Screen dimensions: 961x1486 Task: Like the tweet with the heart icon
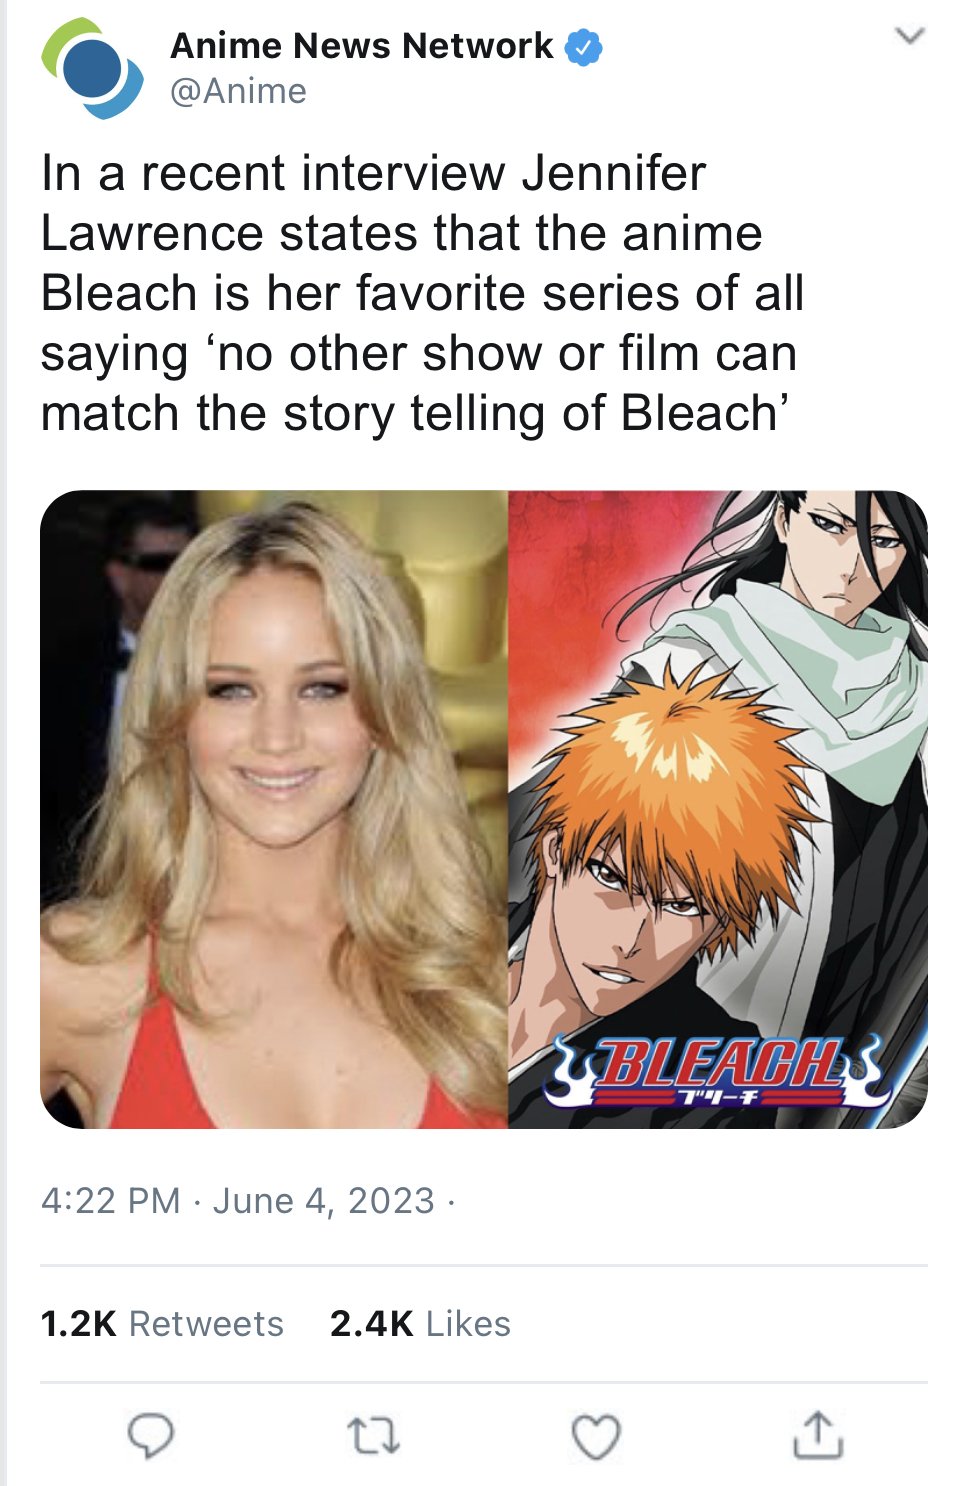coord(596,1437)
